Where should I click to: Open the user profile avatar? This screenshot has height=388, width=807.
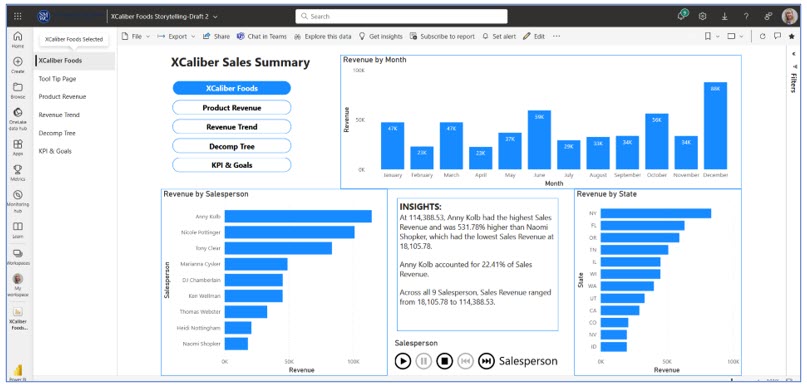(790, 16)
